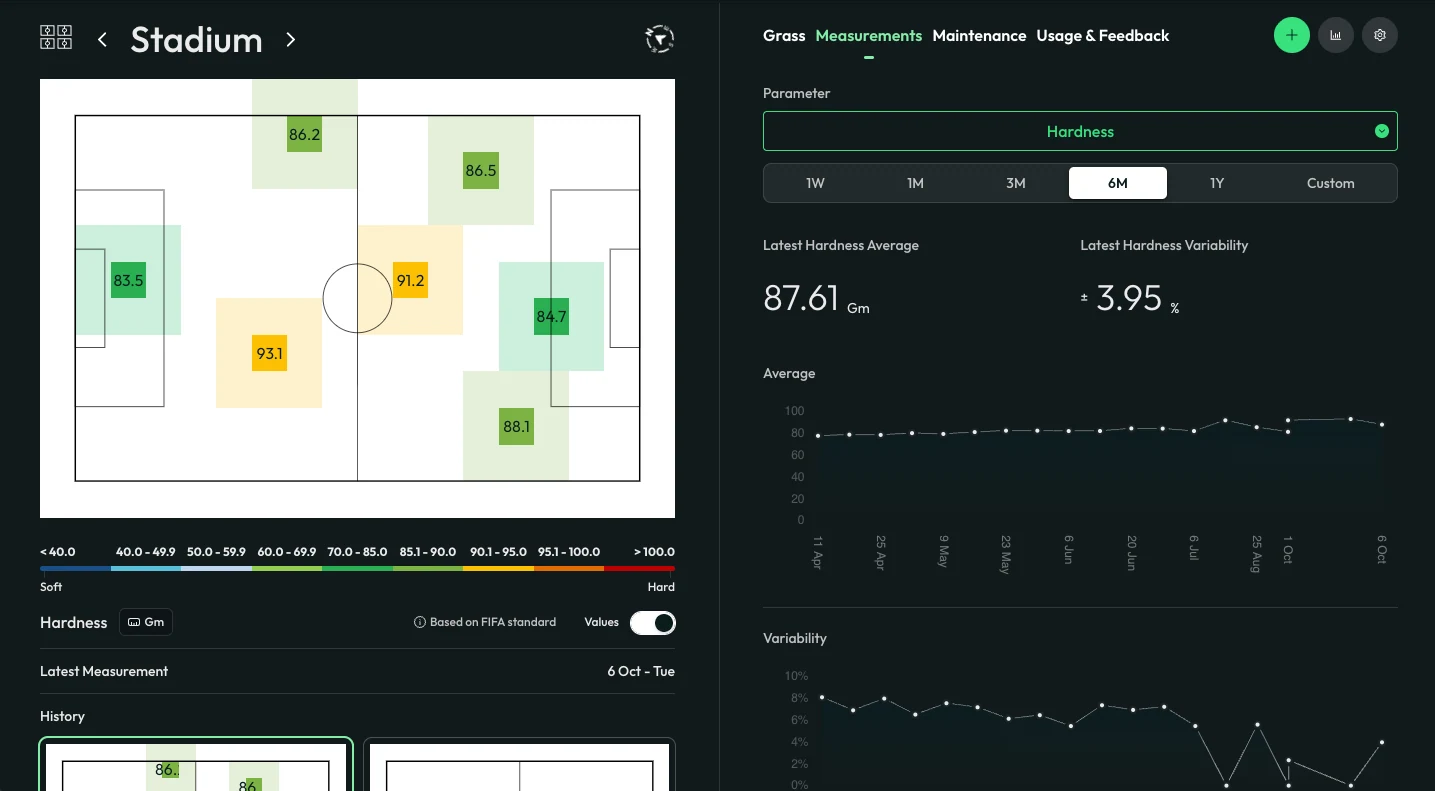
Task: Select the 1Y time range
Action: 1217,183
